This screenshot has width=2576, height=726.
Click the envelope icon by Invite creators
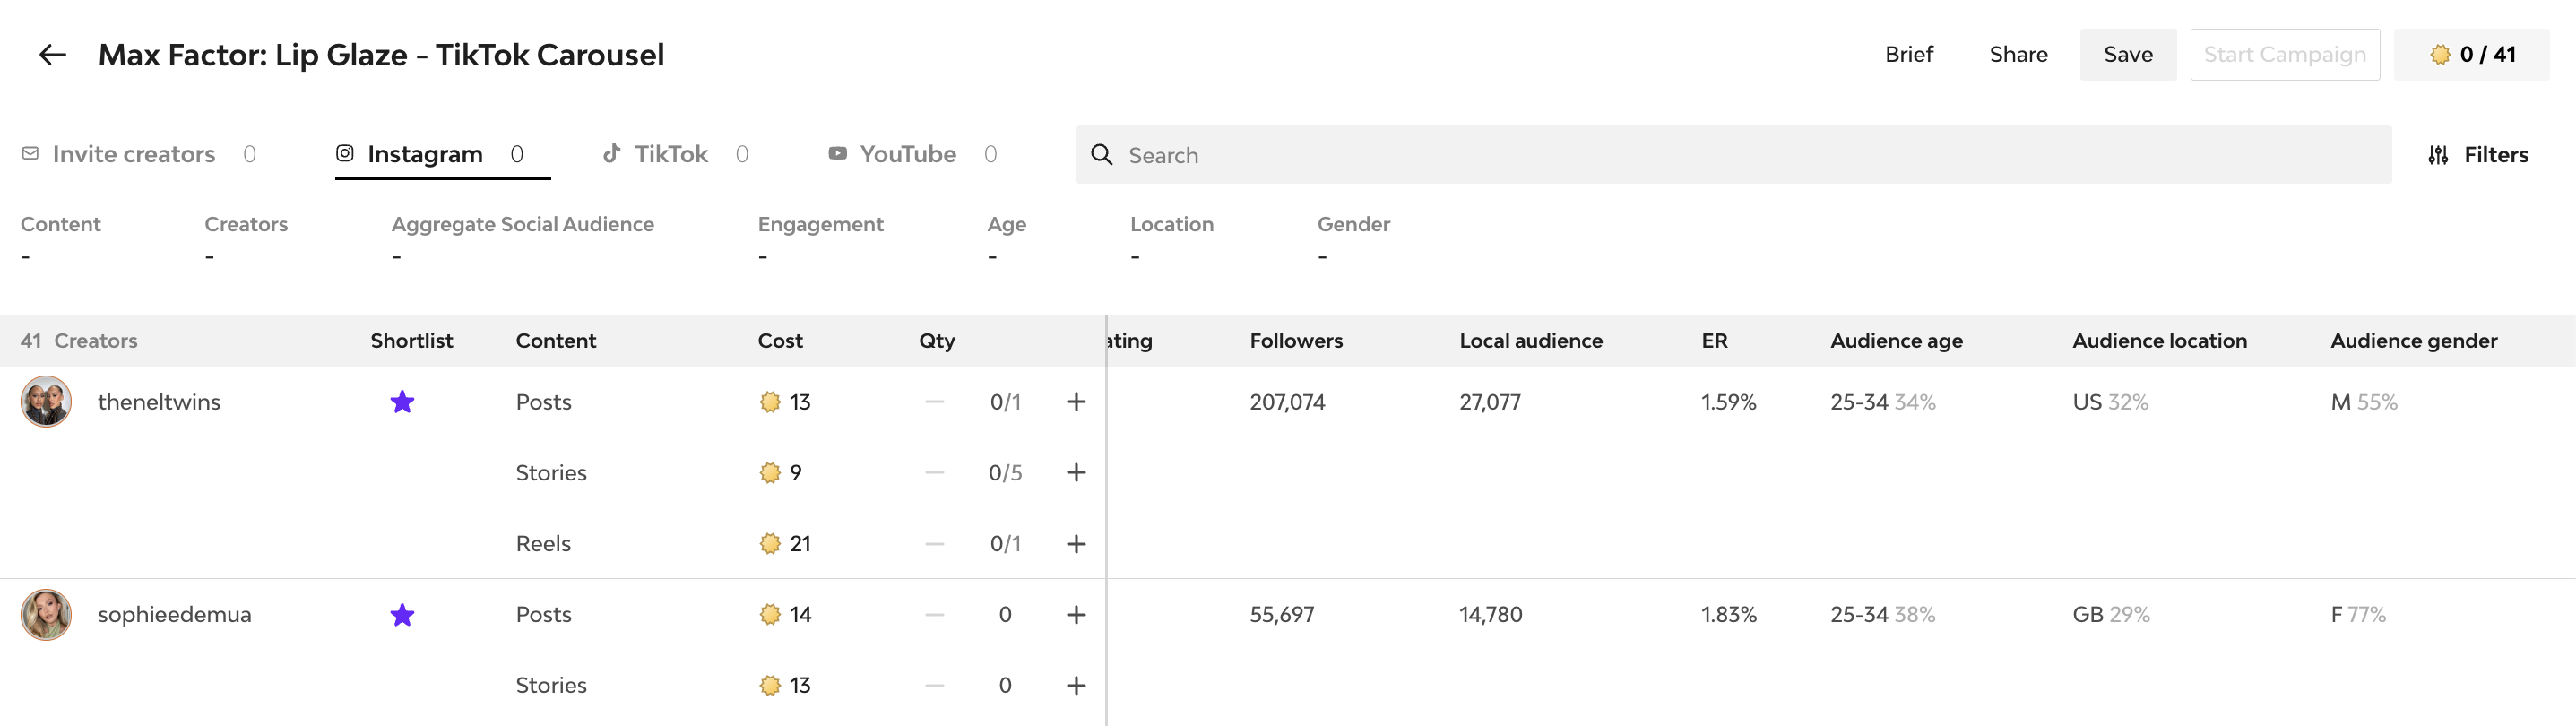pos(30,153)
